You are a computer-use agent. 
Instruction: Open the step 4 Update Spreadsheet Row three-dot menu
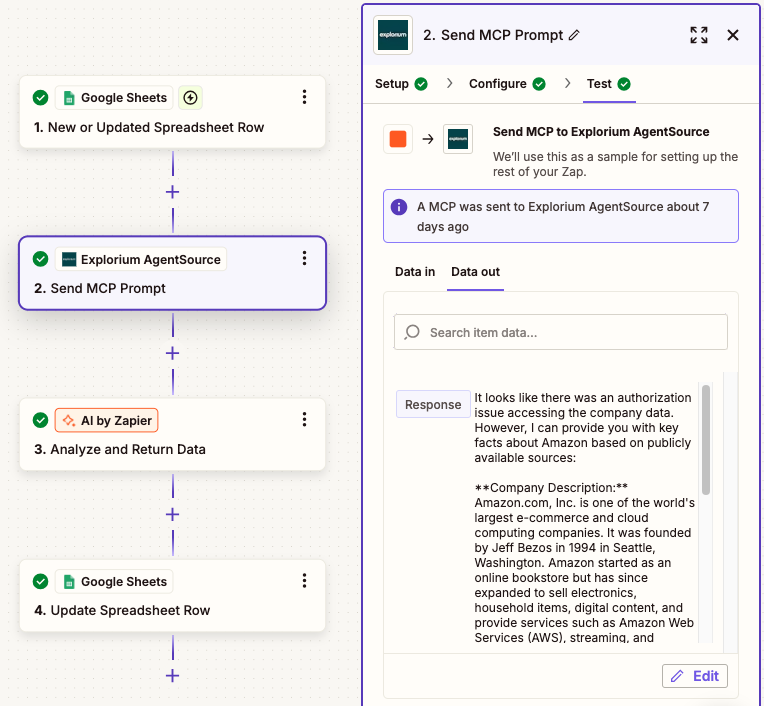point(304,580)
